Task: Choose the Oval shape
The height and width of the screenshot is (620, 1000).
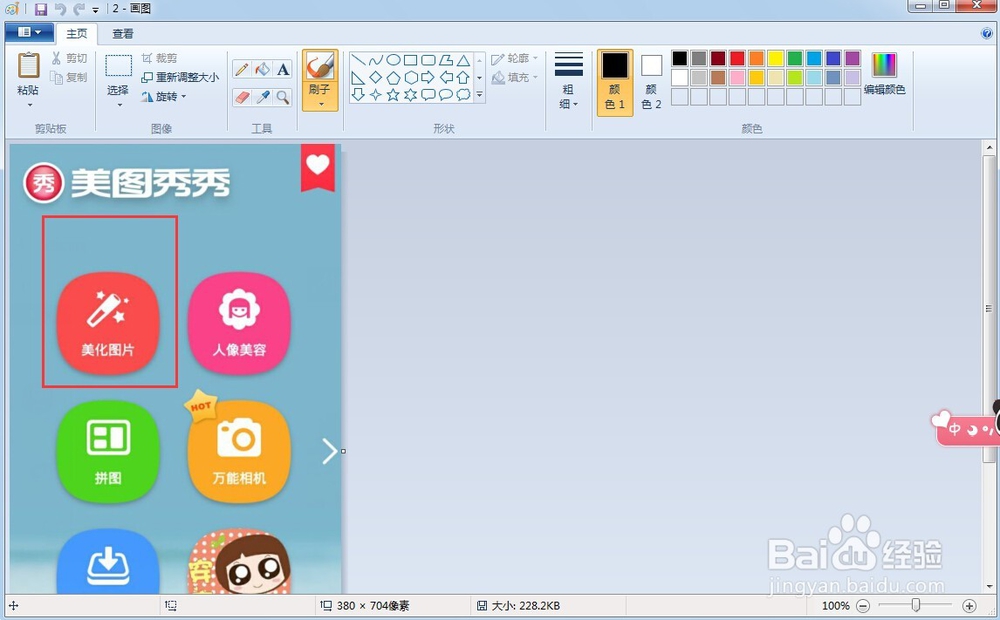Action: click(393, 61)
